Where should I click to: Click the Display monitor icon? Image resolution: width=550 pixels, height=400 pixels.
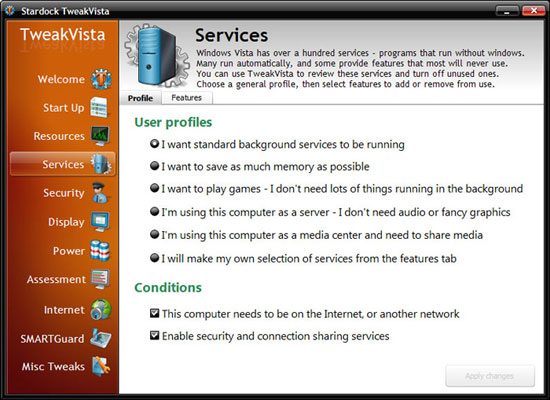click(100, 221)
